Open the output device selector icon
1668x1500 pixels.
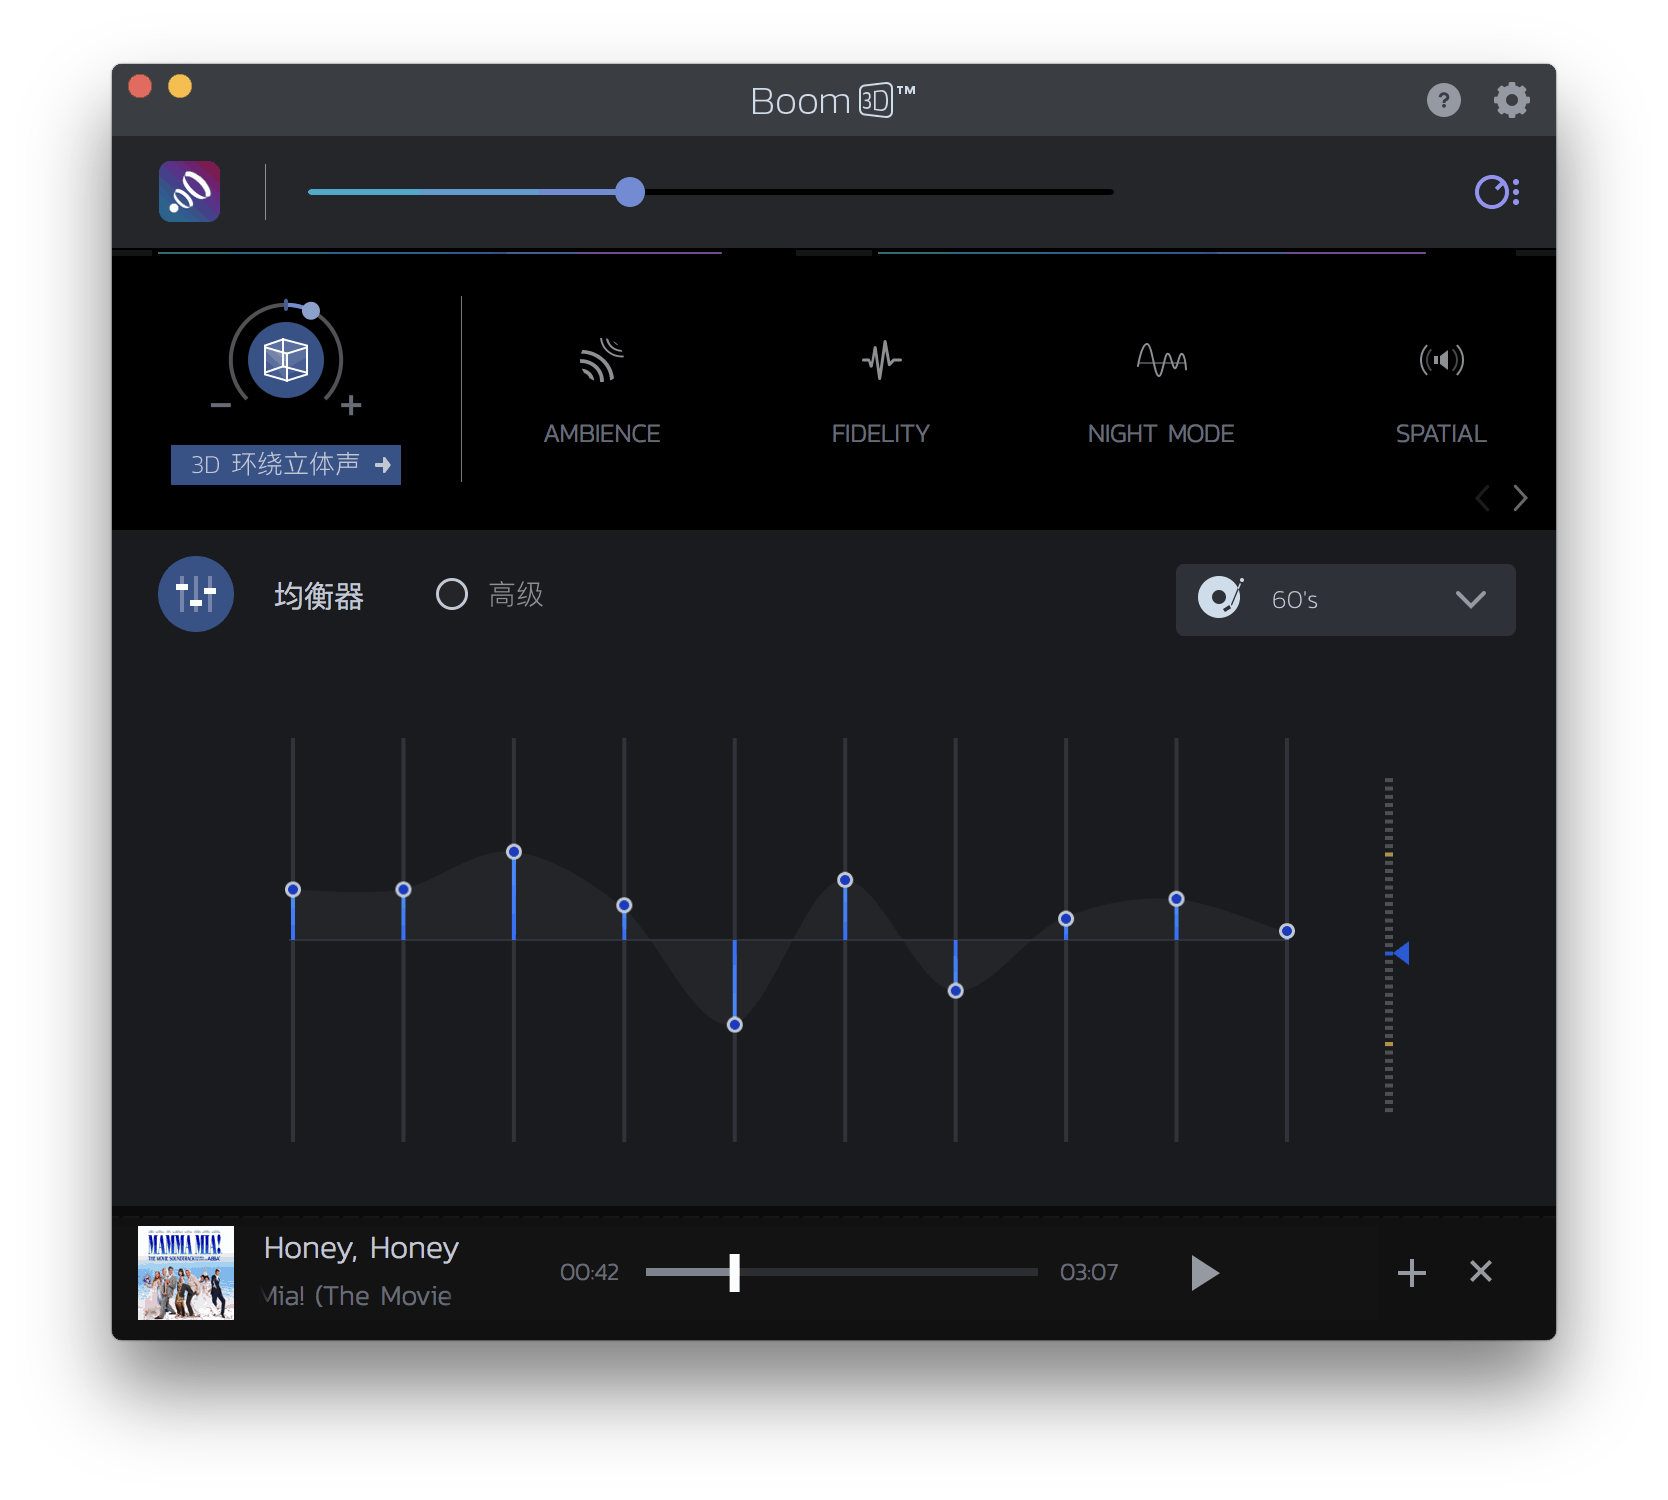point(1497,191)
